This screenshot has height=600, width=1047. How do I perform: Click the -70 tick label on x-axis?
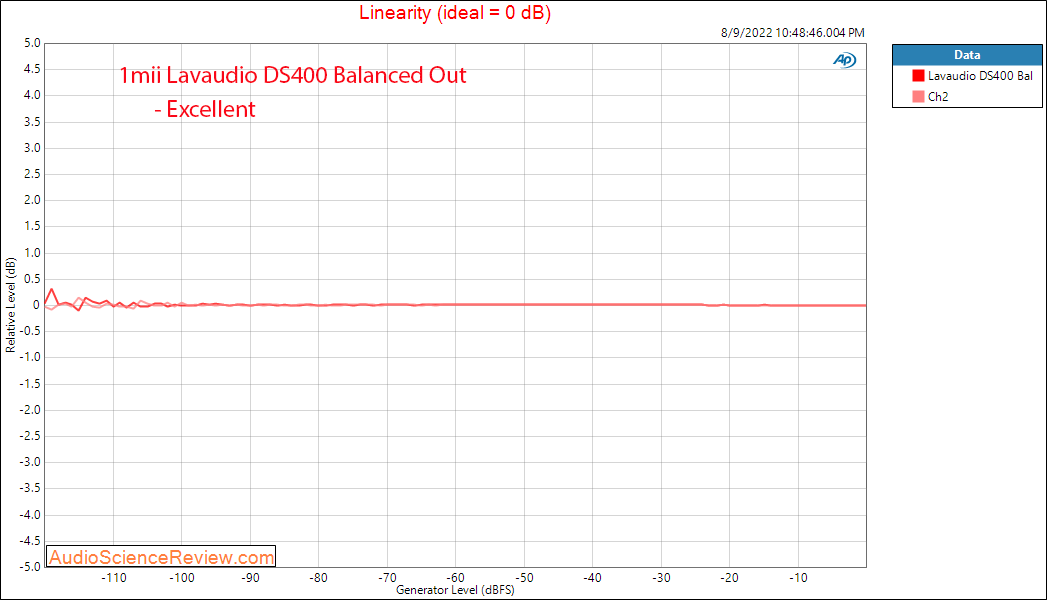387,578
